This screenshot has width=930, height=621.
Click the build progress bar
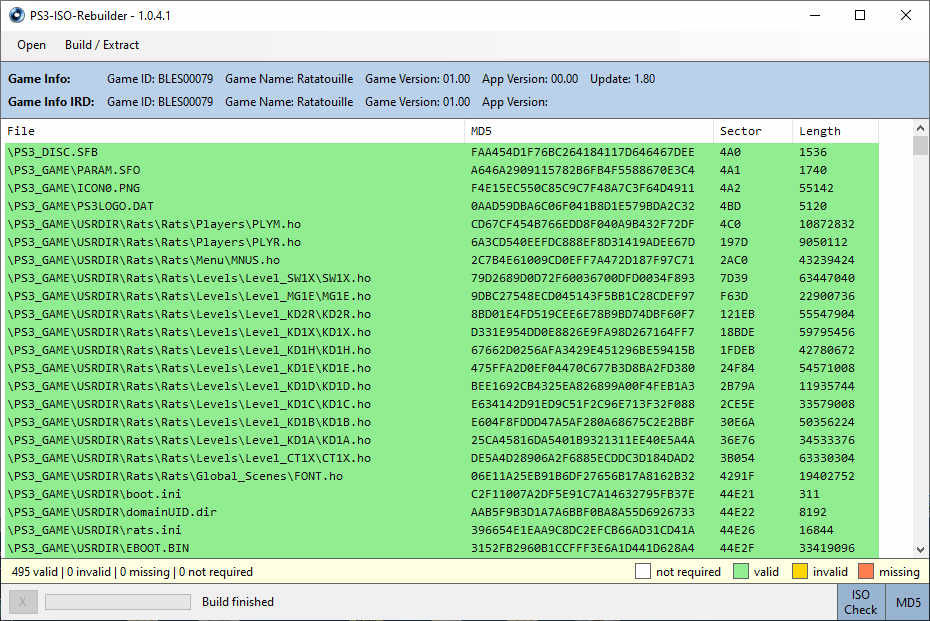(117, 602)
